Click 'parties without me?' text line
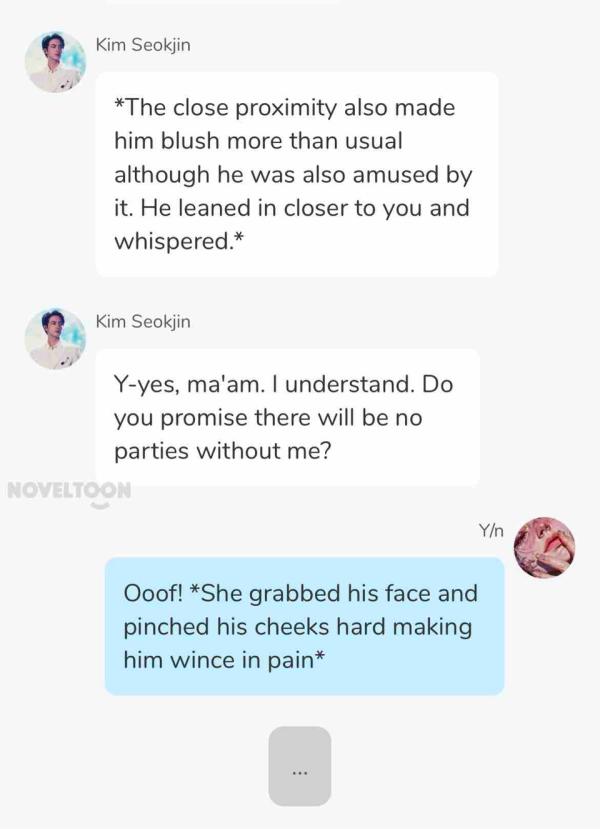This screenshot has height=829, width=600. pos(223,451)
